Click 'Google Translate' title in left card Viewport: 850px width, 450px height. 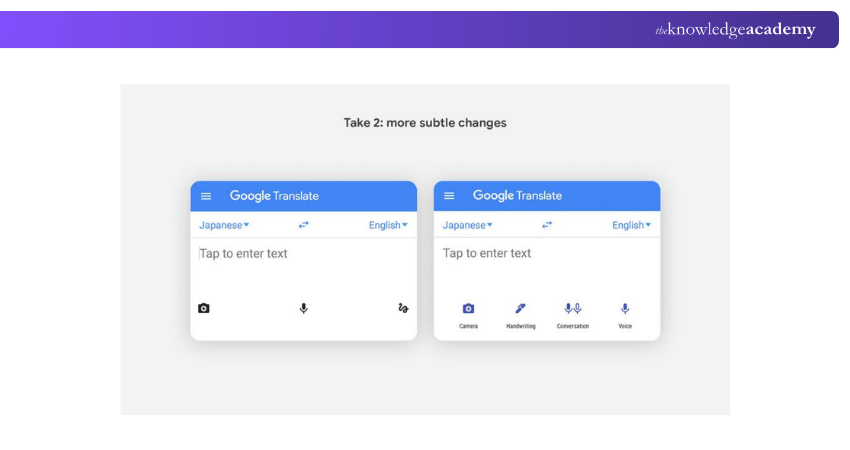(x=274, y=196)
